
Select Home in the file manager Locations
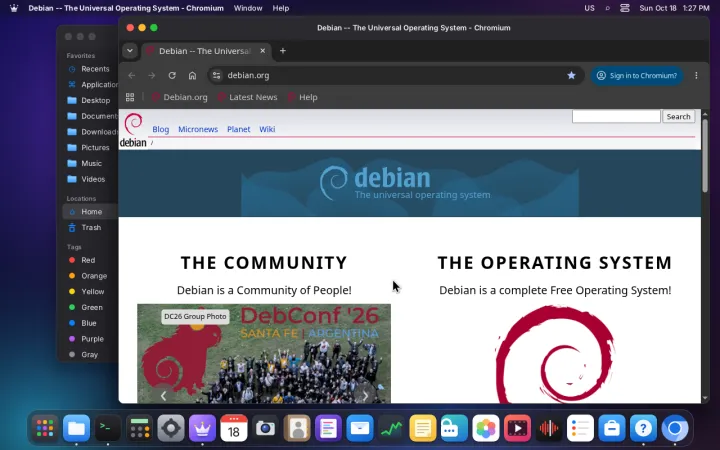tap(90, 212)
